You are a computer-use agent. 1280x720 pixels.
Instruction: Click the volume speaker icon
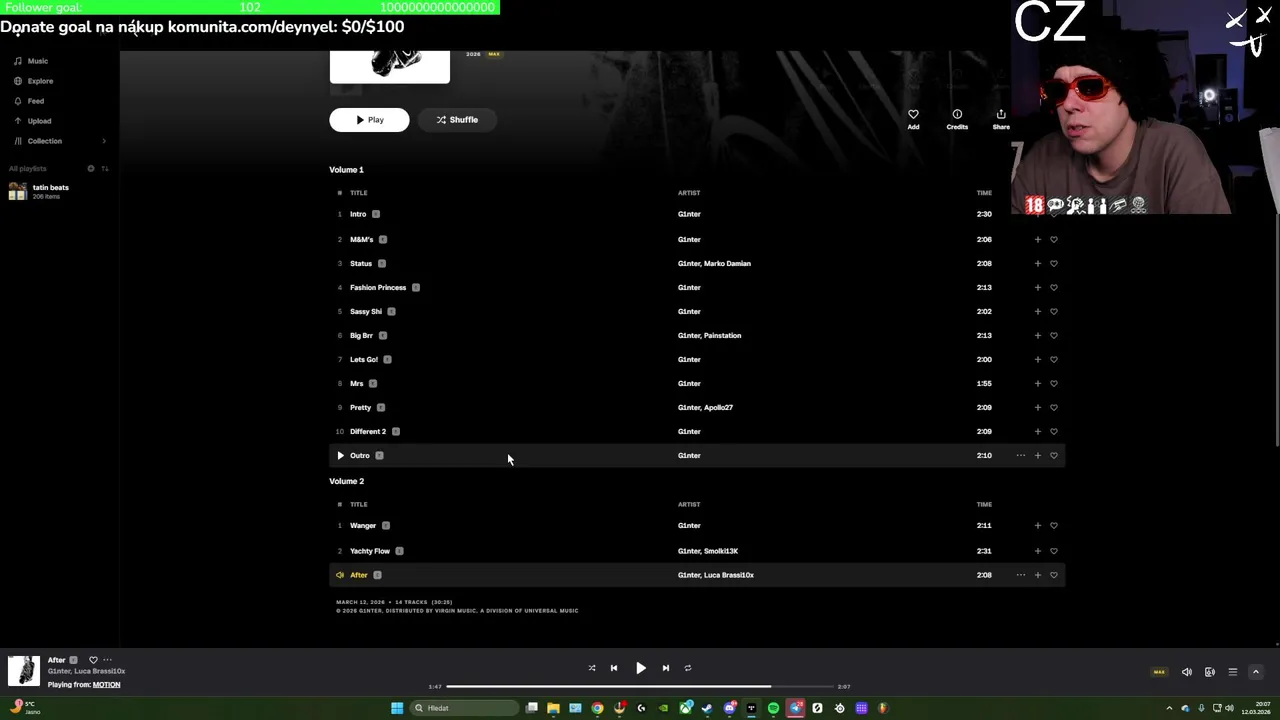pos(1187,672)
